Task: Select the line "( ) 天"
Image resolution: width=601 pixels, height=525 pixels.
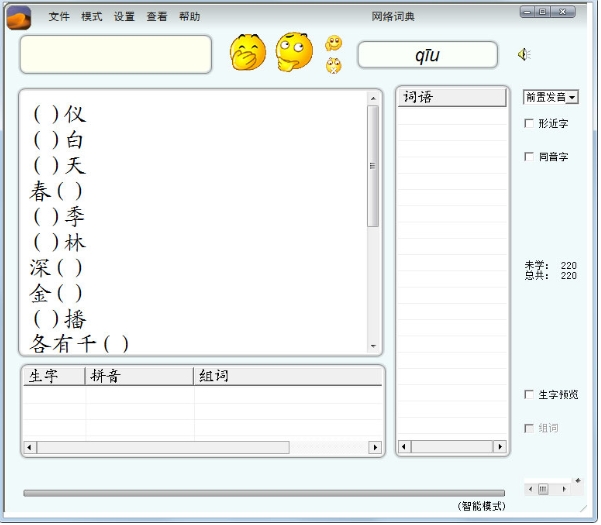Action: pos(60,166)
